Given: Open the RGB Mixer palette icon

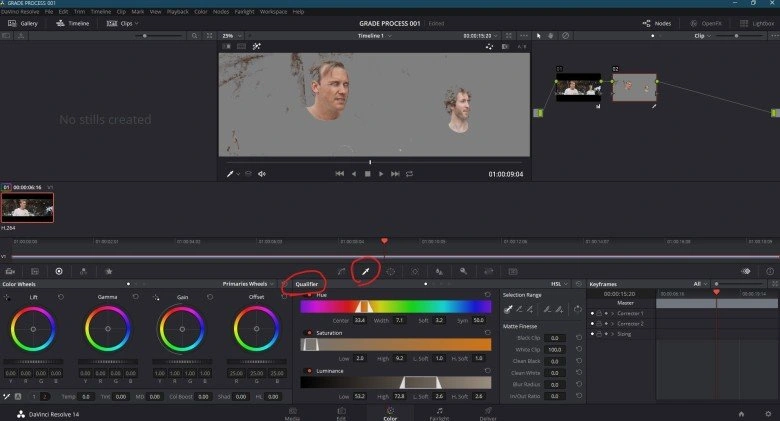Looking at the screenshot, I should coord(84,271).
